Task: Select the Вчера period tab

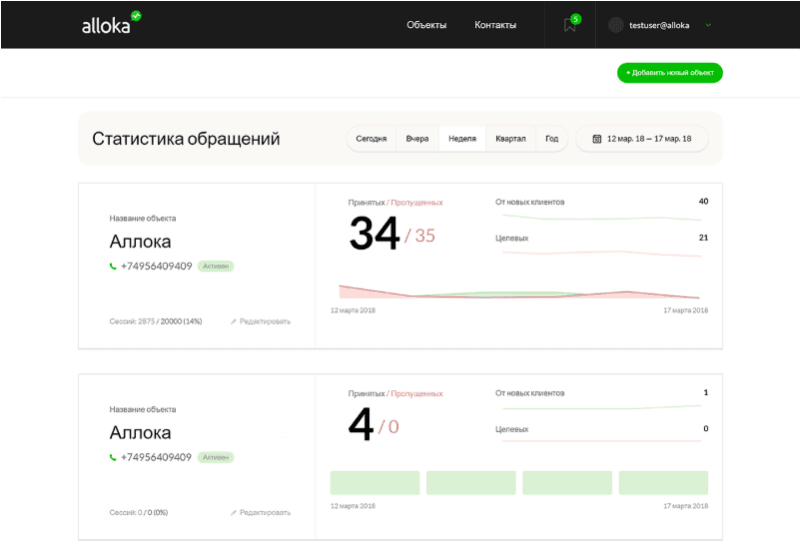Action: [417, 139]
